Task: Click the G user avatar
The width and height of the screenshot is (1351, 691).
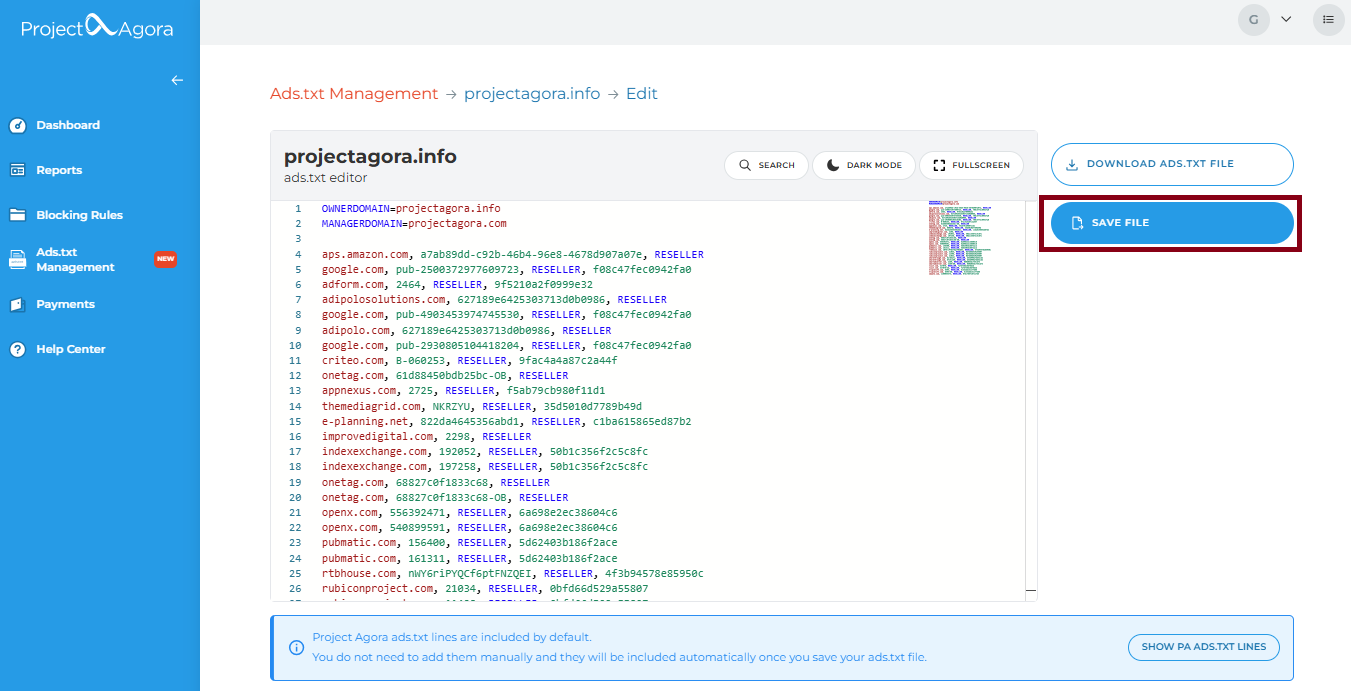Action: (1254, 19)
